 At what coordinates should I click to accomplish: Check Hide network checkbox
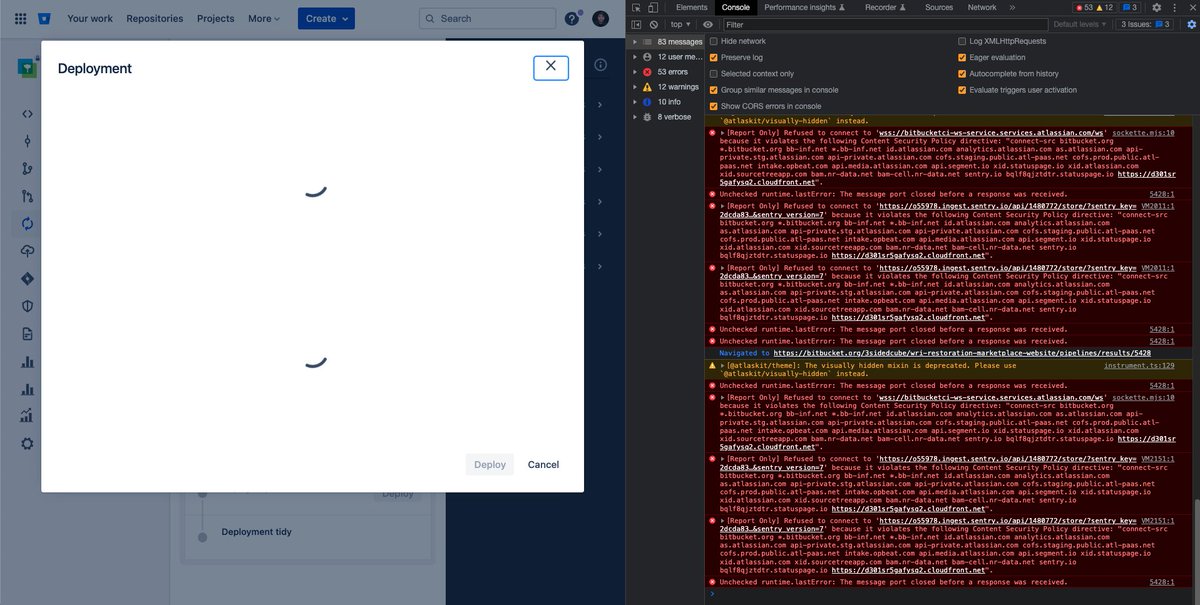click(713, 42)
